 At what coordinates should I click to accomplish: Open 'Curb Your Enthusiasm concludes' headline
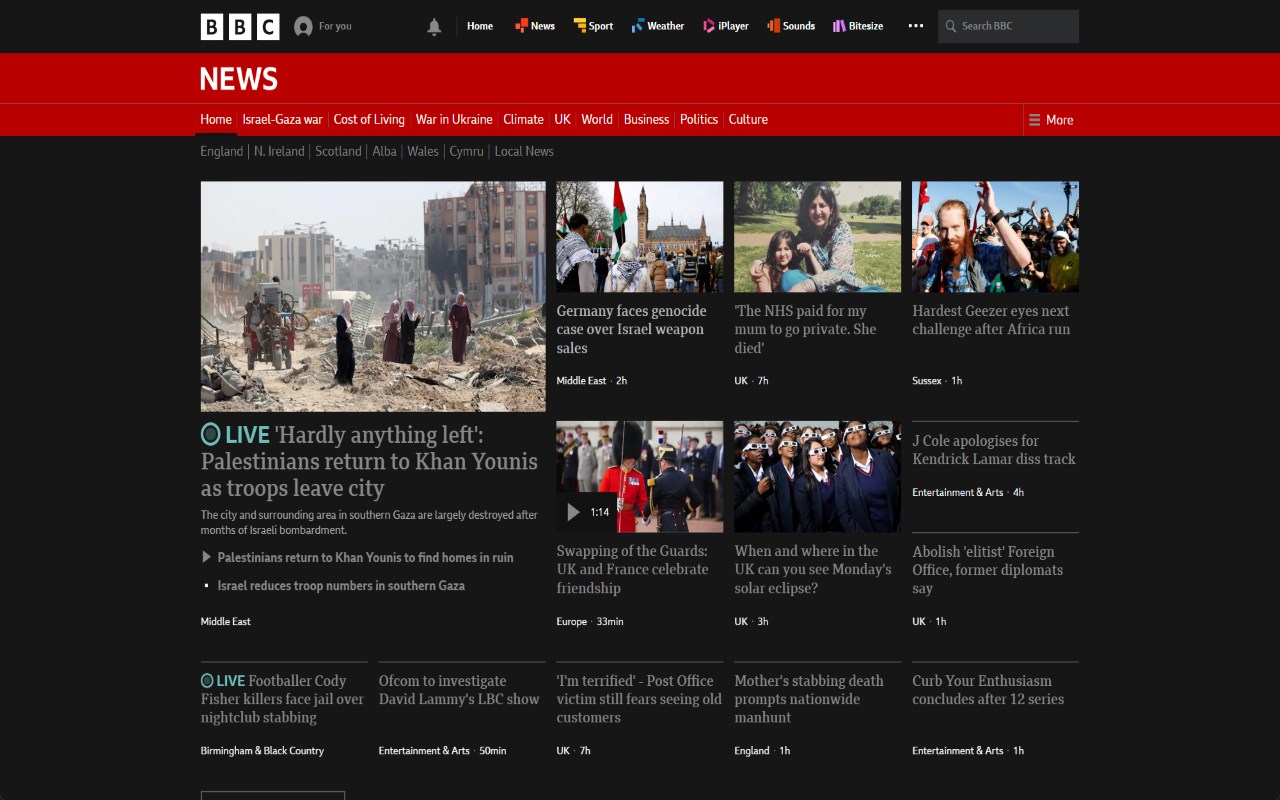click(x=988, y=690)
